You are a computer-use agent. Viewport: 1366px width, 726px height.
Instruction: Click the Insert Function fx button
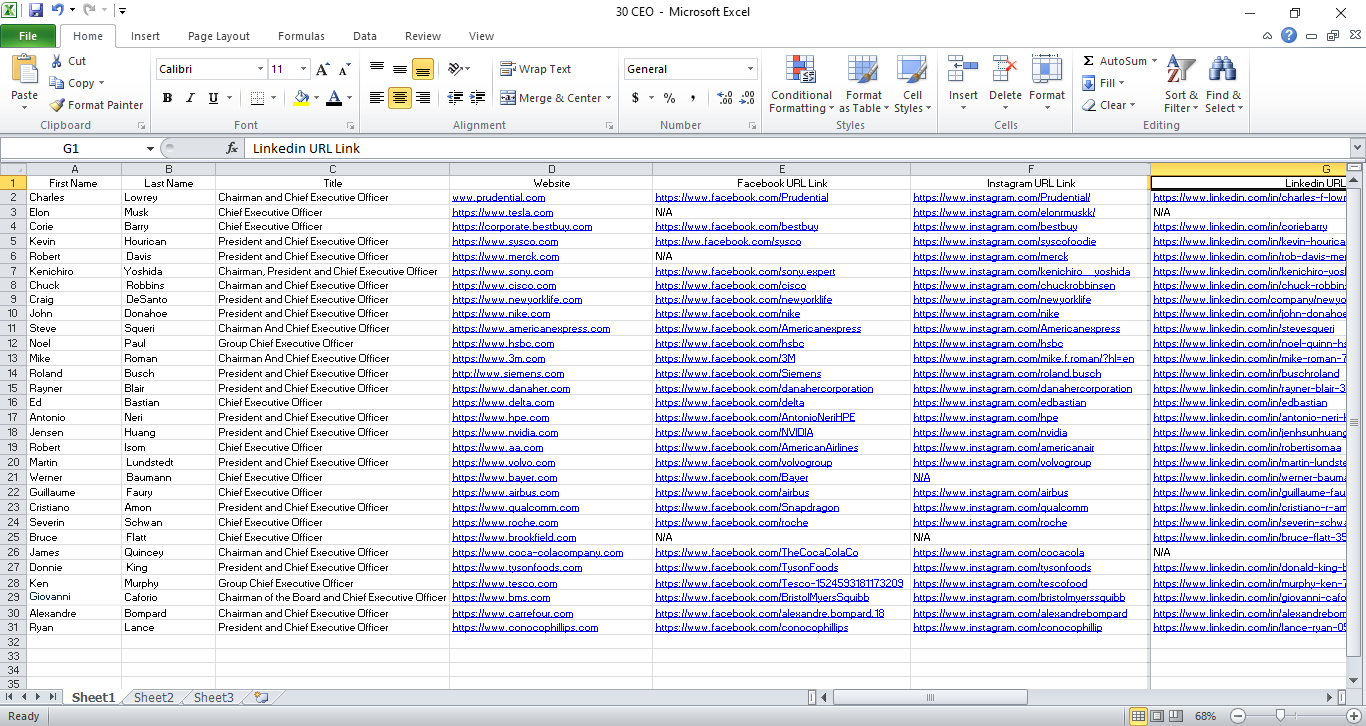[x=232, y=148]
